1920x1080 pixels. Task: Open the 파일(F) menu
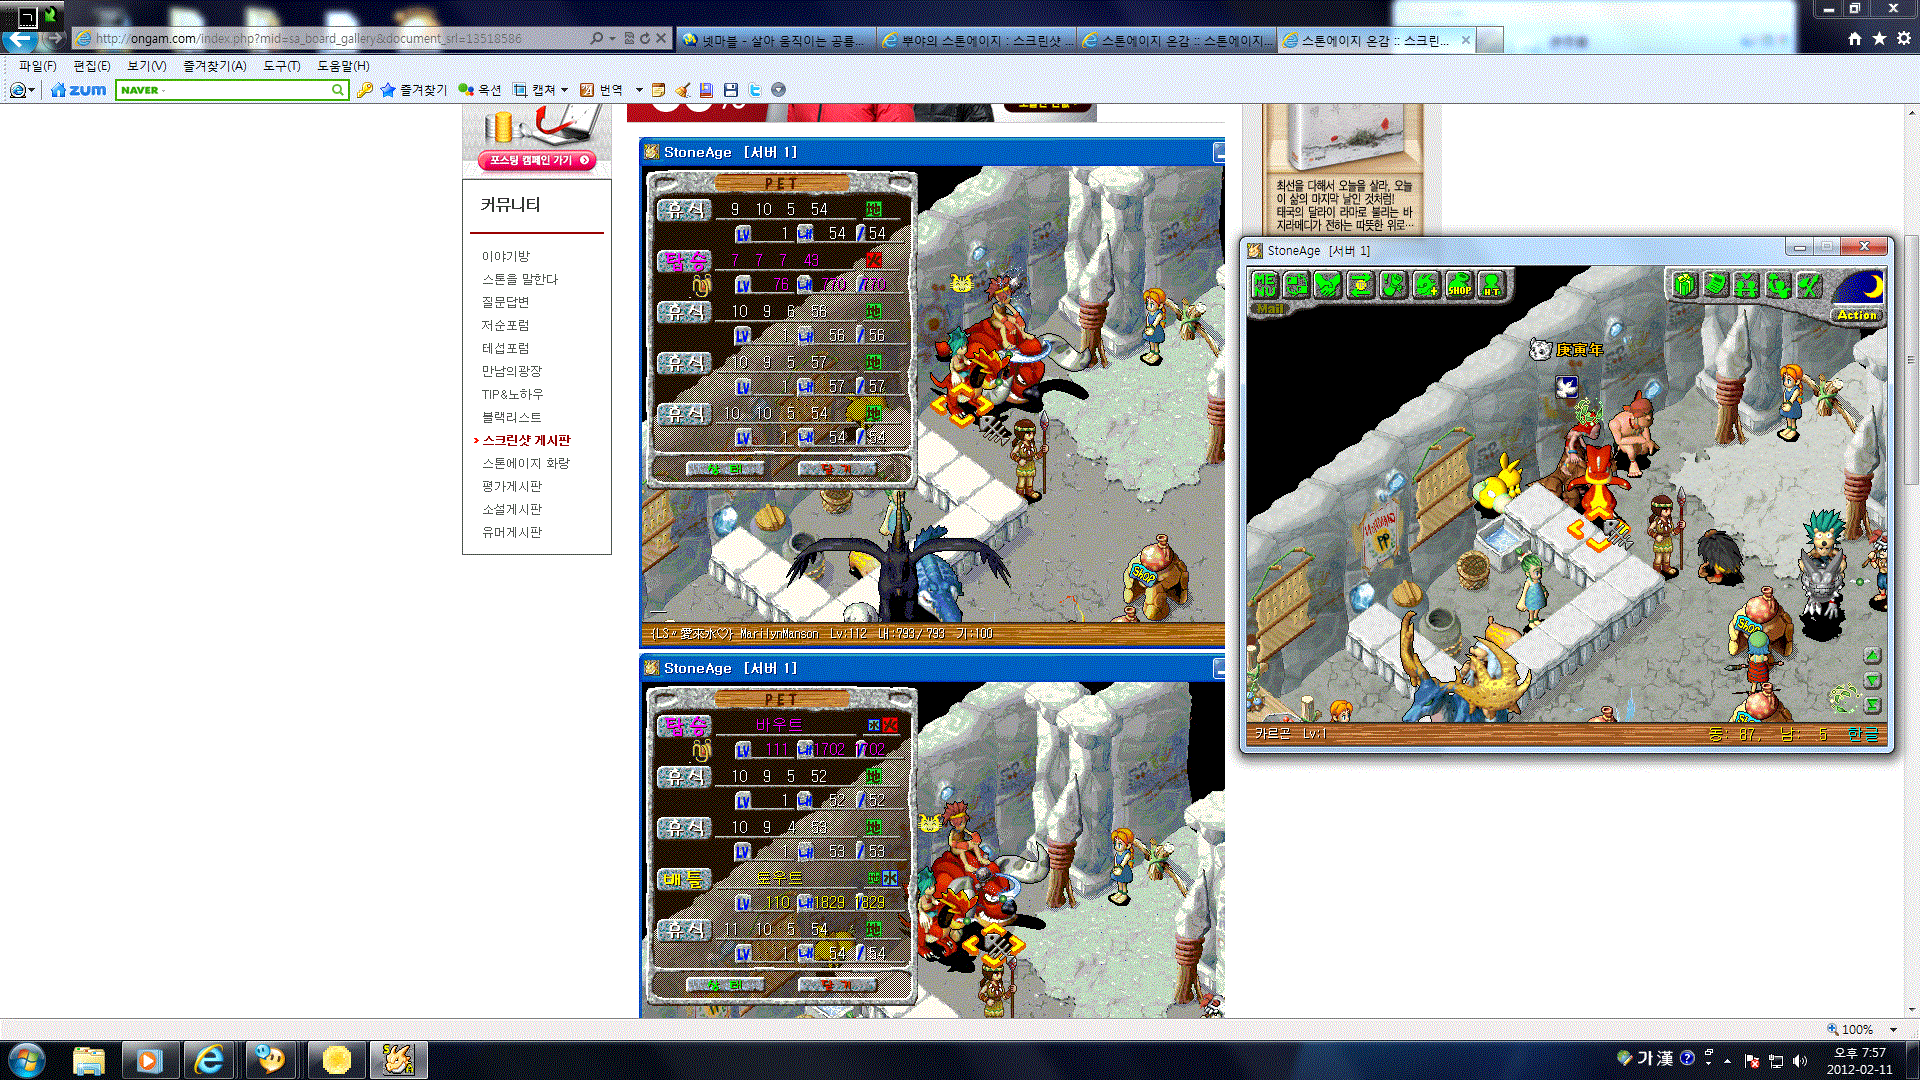tap(37, 66)
